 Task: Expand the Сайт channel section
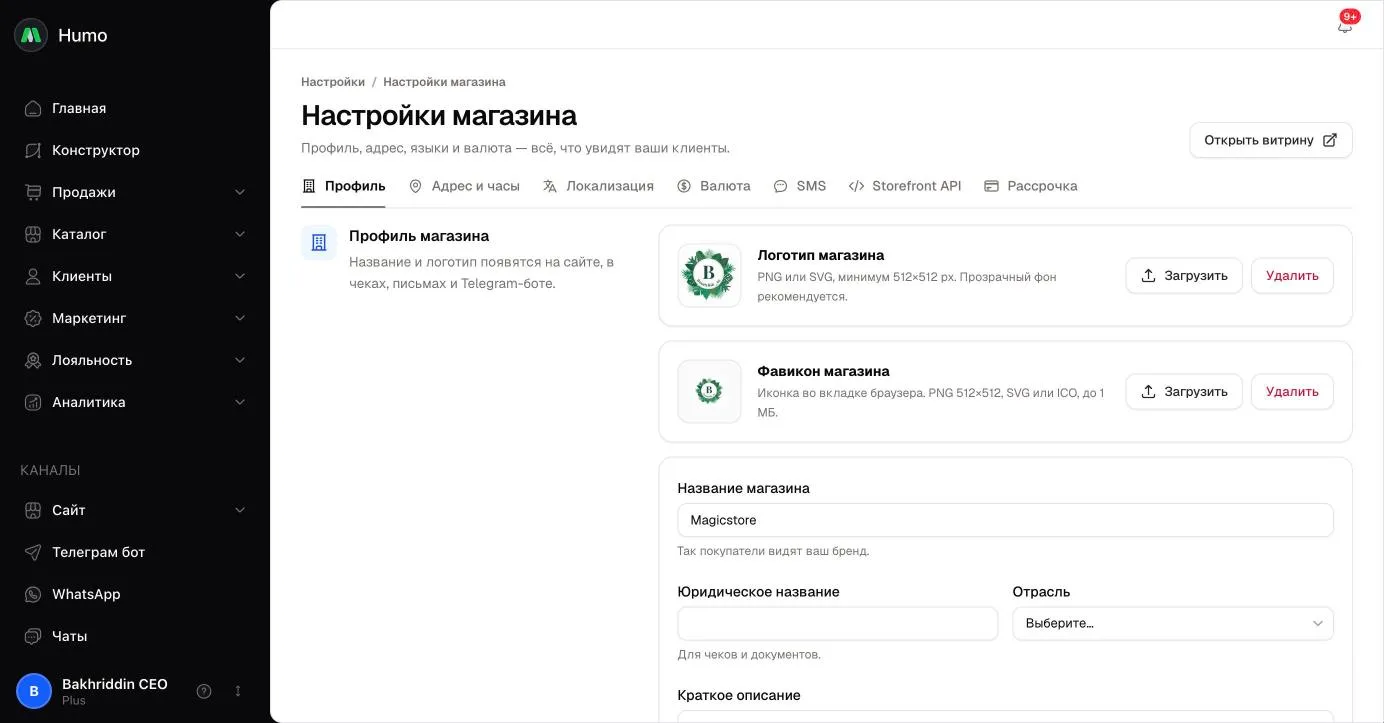point(135,510)
